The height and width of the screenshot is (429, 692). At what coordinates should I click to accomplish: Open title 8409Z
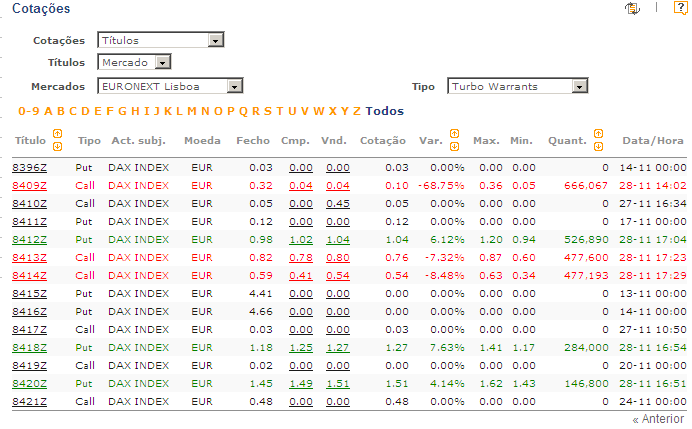pos(30,186)
